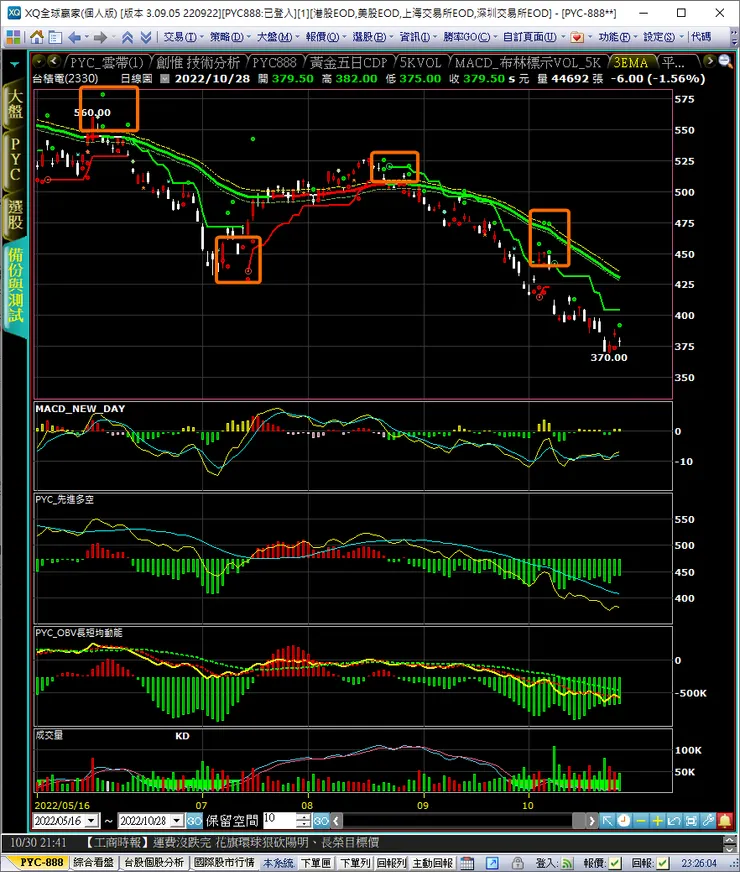Screen dimensions: 740x872
Task: Open the end date 2022/10/28 dropdown
Action: pos(177,820)
